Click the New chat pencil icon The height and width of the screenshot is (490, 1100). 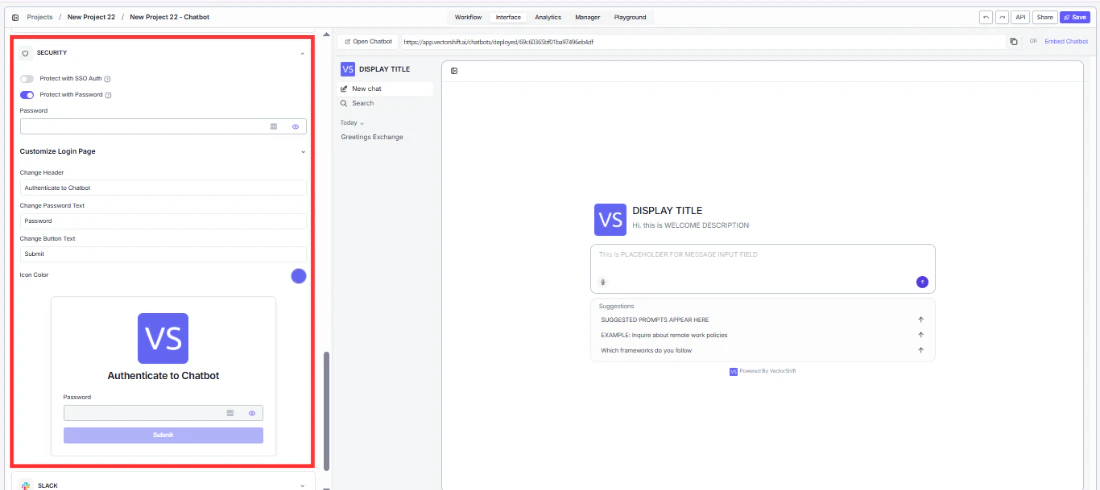344,89
